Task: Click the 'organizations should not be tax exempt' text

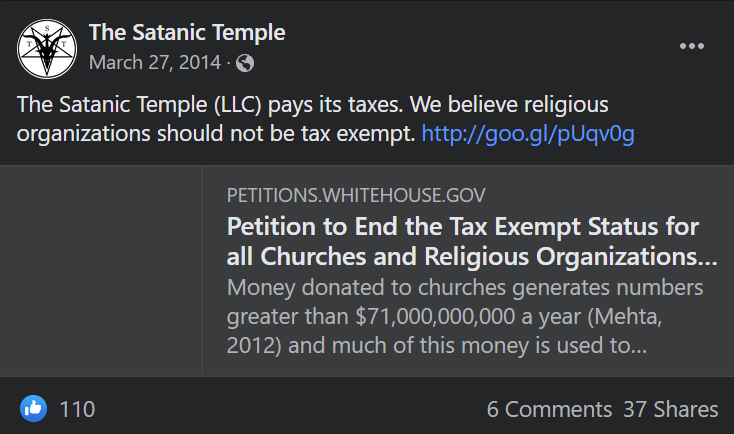Action: point(216,133)
